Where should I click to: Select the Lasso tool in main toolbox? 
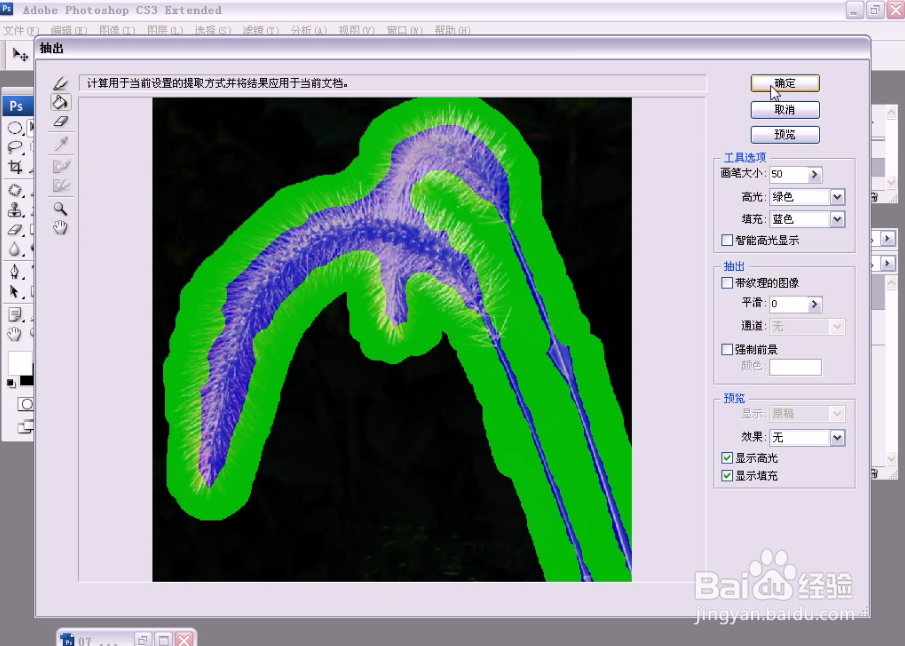(x=15, y=147)
